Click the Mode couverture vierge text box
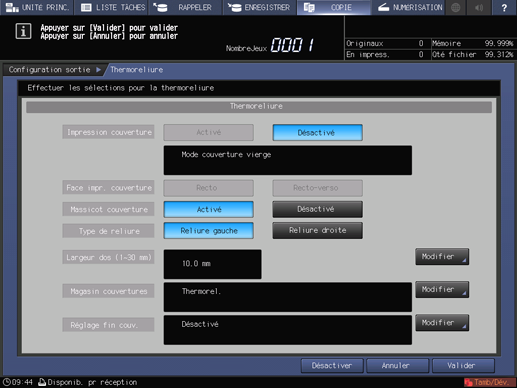Viewport: 517px width, 388px height. click(288, 160)
